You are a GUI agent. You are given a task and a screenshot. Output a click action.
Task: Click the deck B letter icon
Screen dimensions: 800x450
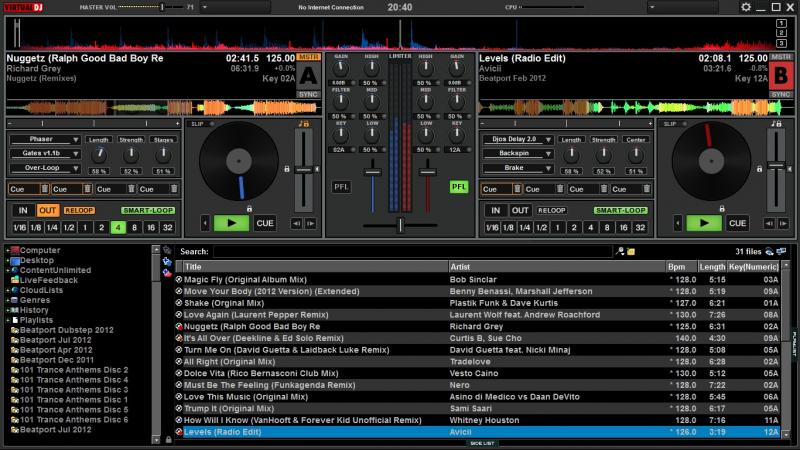(779, 75)
